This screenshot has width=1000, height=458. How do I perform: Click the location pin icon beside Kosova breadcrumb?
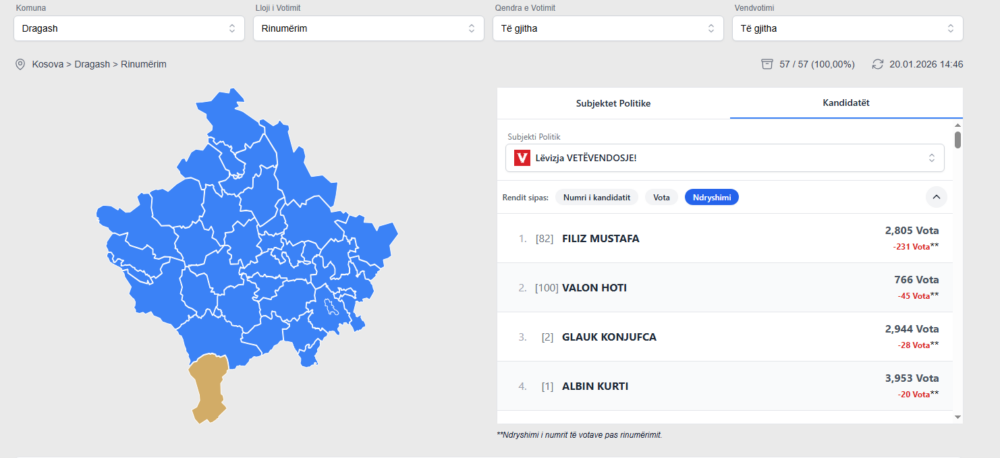[20, 65]
